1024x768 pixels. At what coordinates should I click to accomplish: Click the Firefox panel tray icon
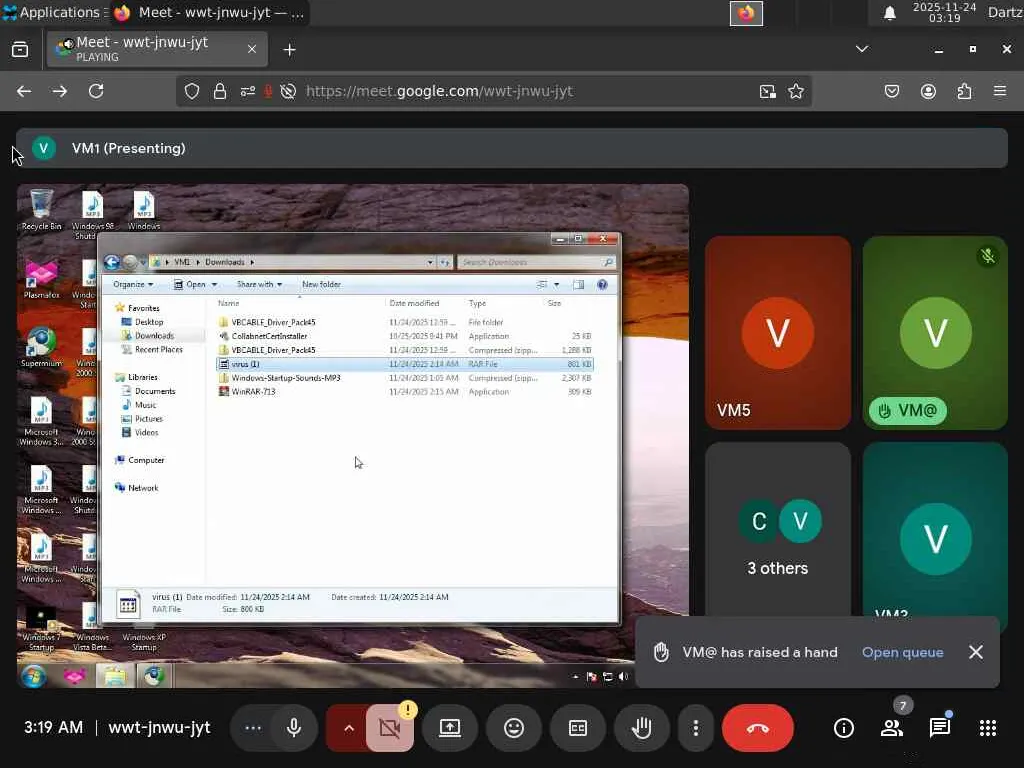click(x=746, y=13)
